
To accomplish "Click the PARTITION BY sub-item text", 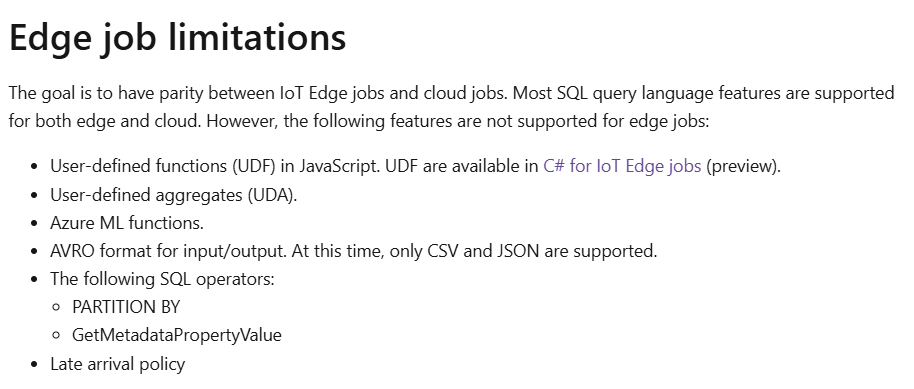I will click(126, 307).
